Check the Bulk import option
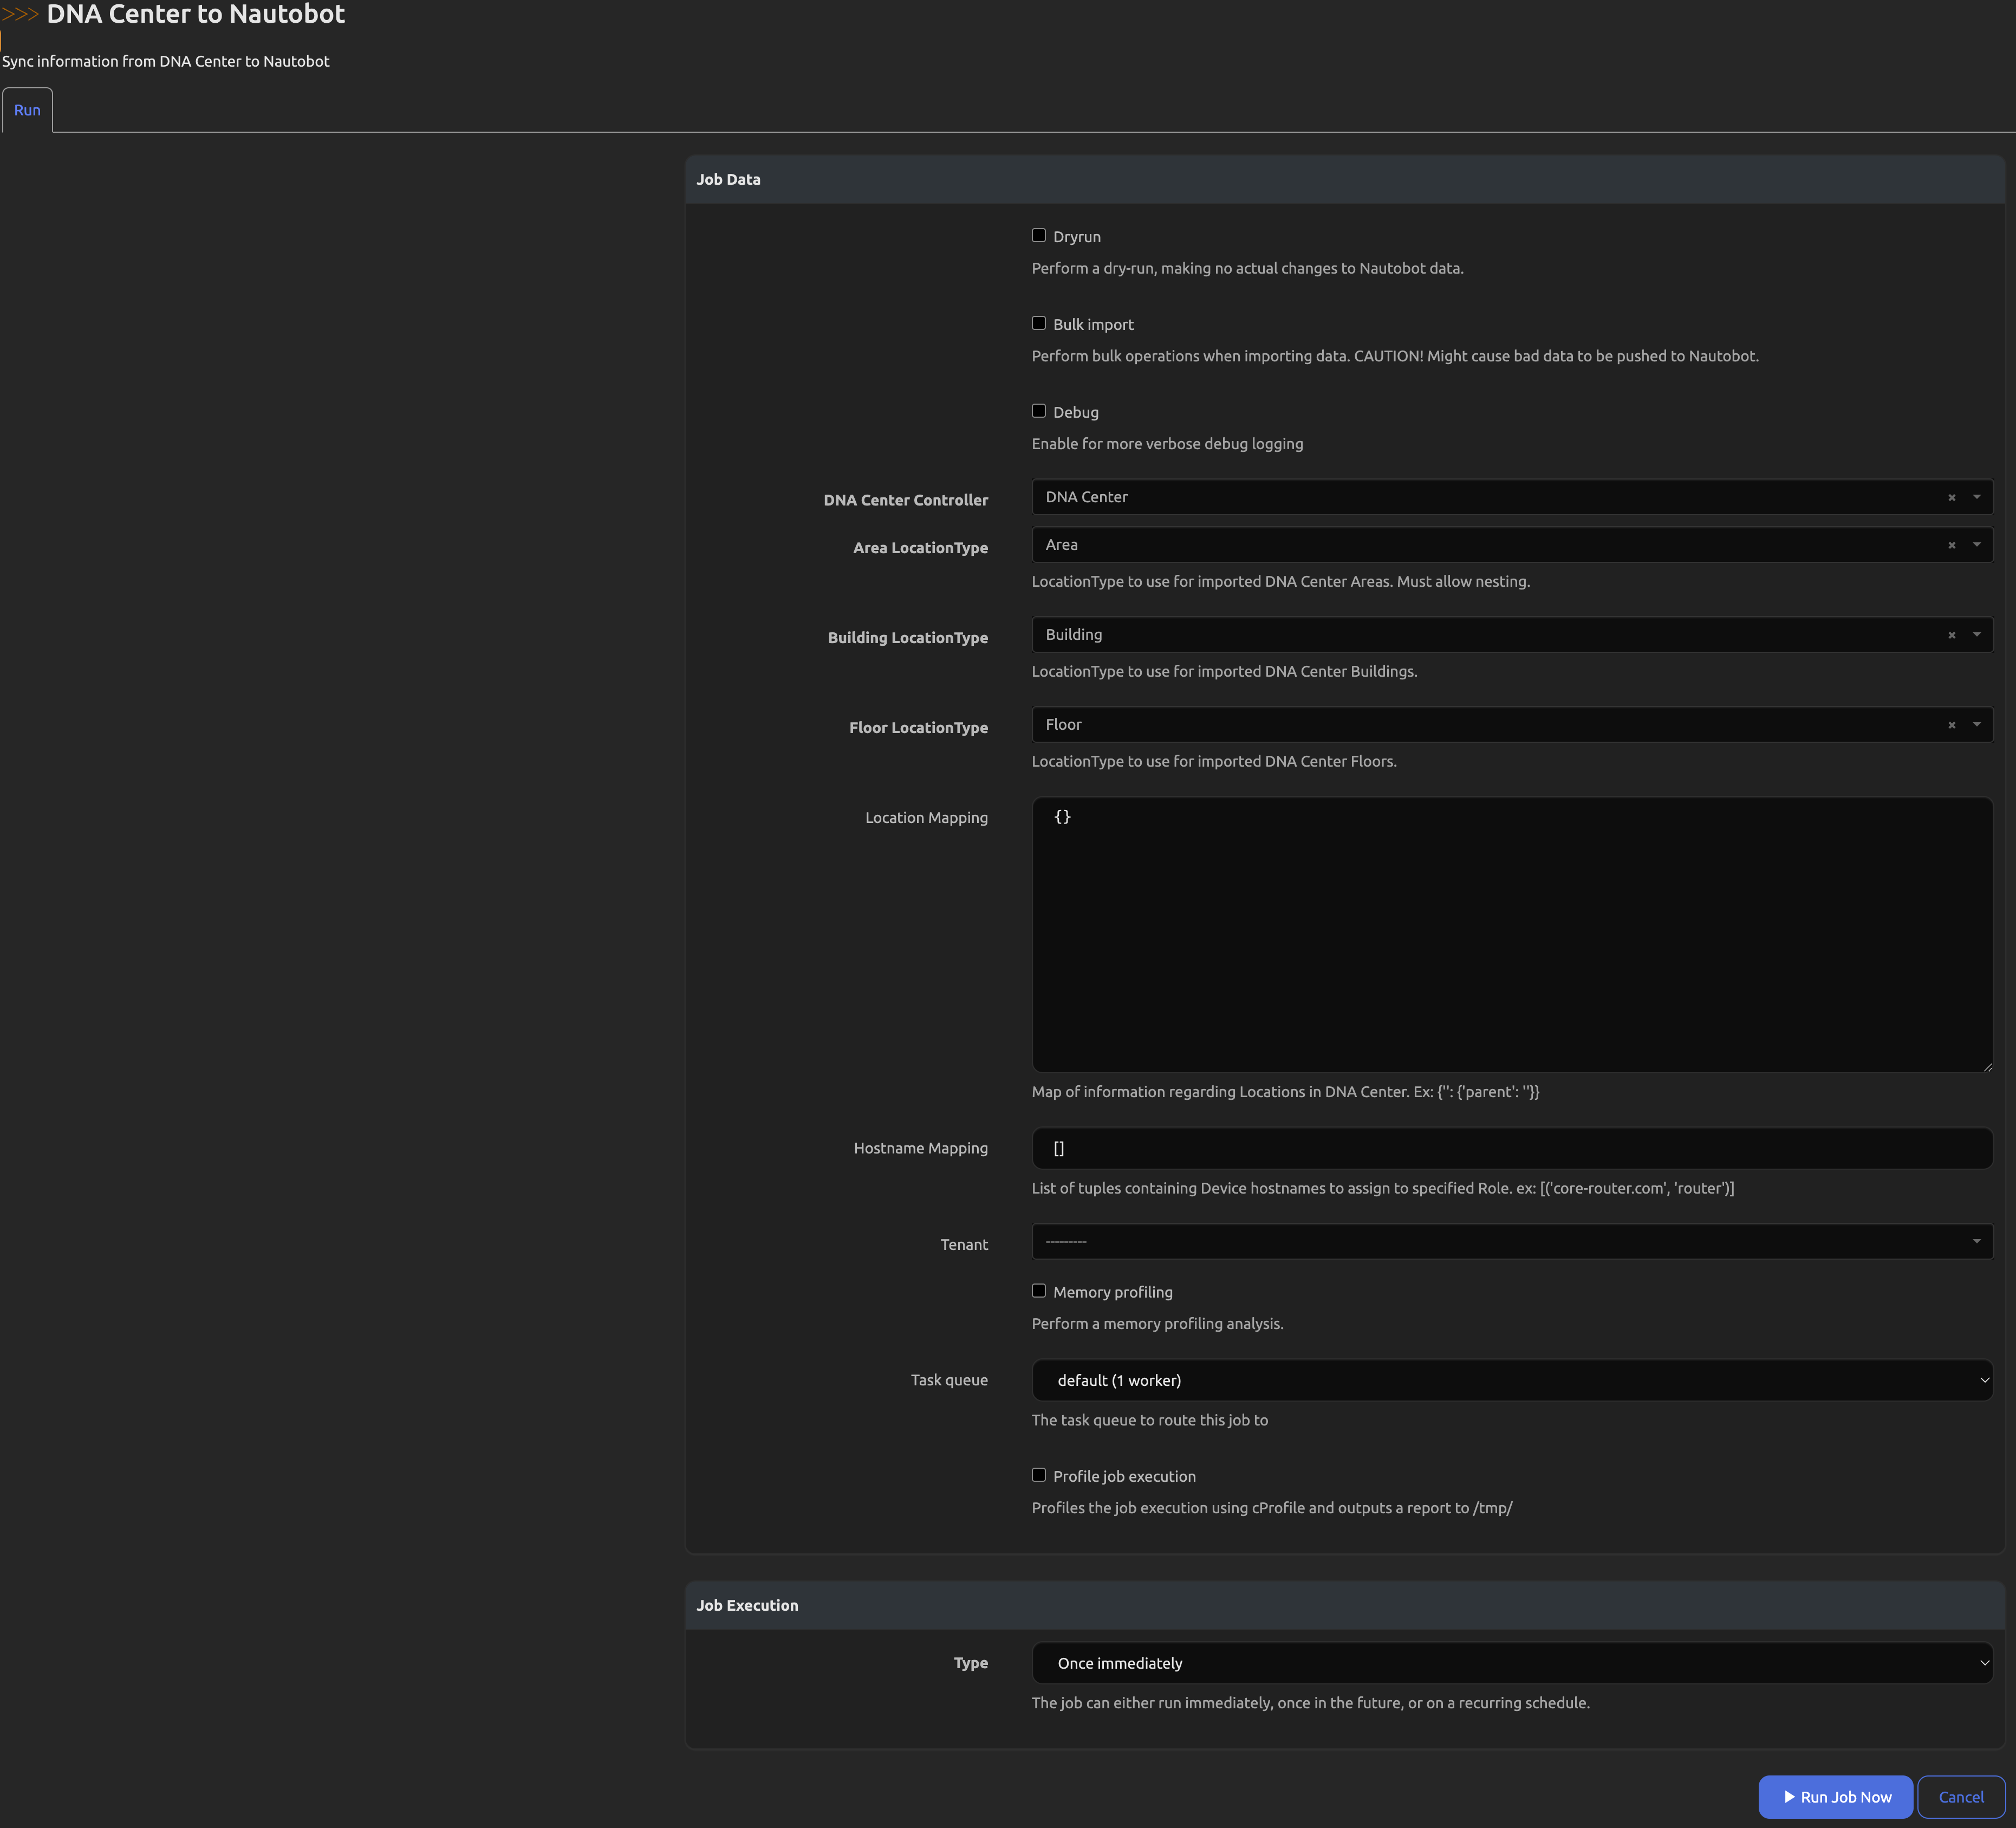The image size is (2016, 1828). pyautogui.click(x=1038, y=324)
